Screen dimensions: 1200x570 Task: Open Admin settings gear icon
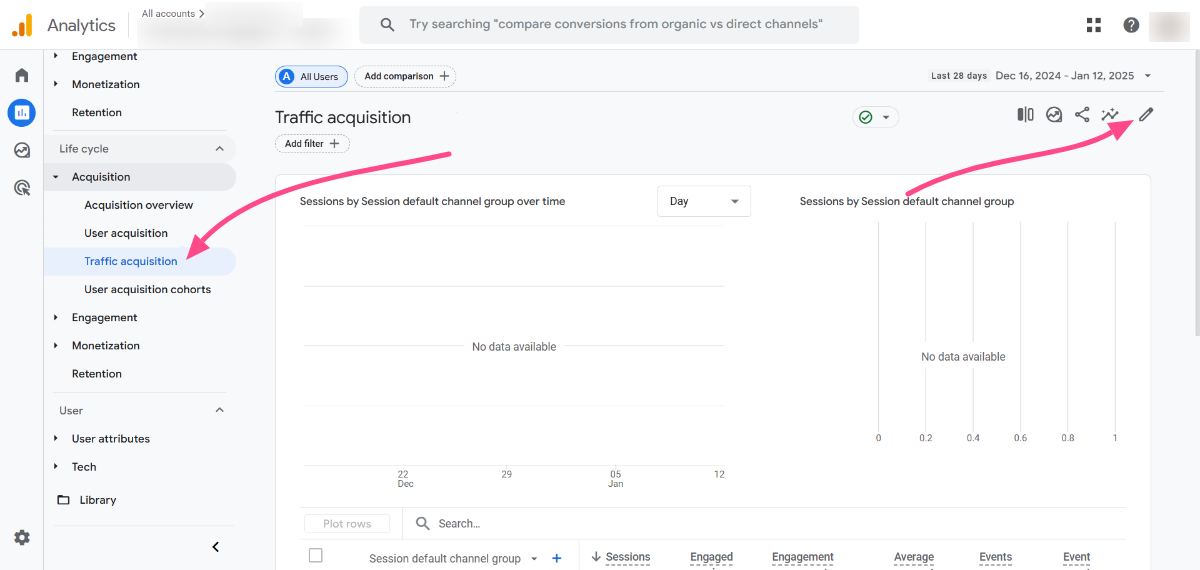[22, 537]
